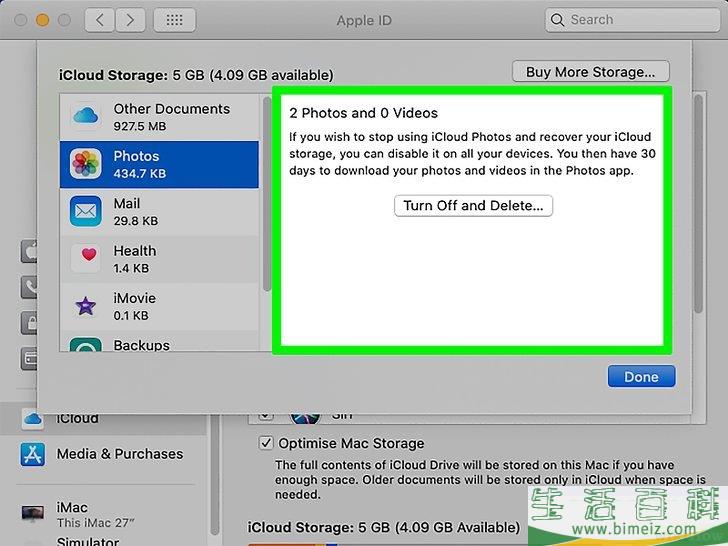The height and width of the screenshot is (546, 728).
Task: Toggle Optimise Mac Storage checkbox
Action: pyautogui.click(x=266, y=443)
